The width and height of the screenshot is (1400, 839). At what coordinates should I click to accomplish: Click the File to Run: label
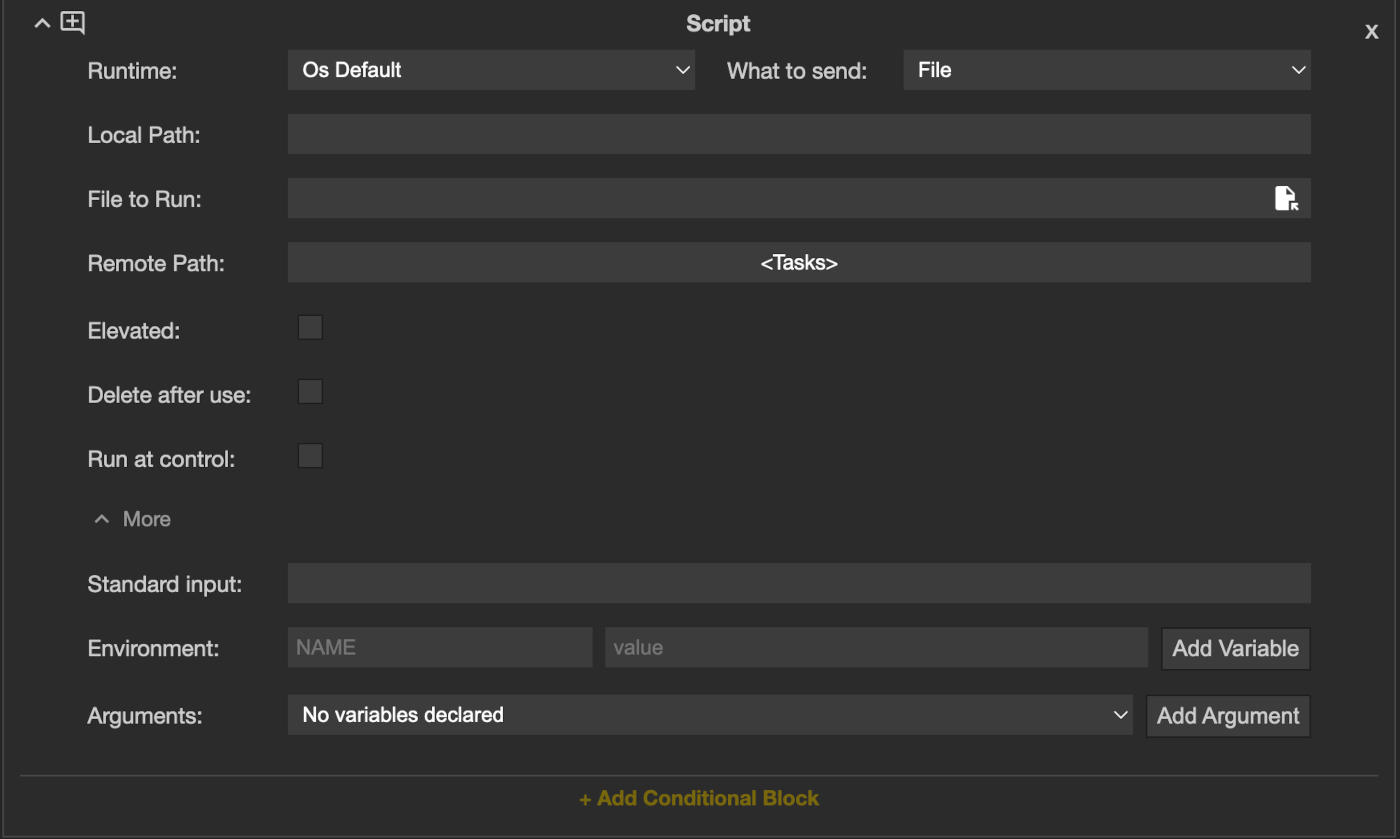click(x=145, y=199)
